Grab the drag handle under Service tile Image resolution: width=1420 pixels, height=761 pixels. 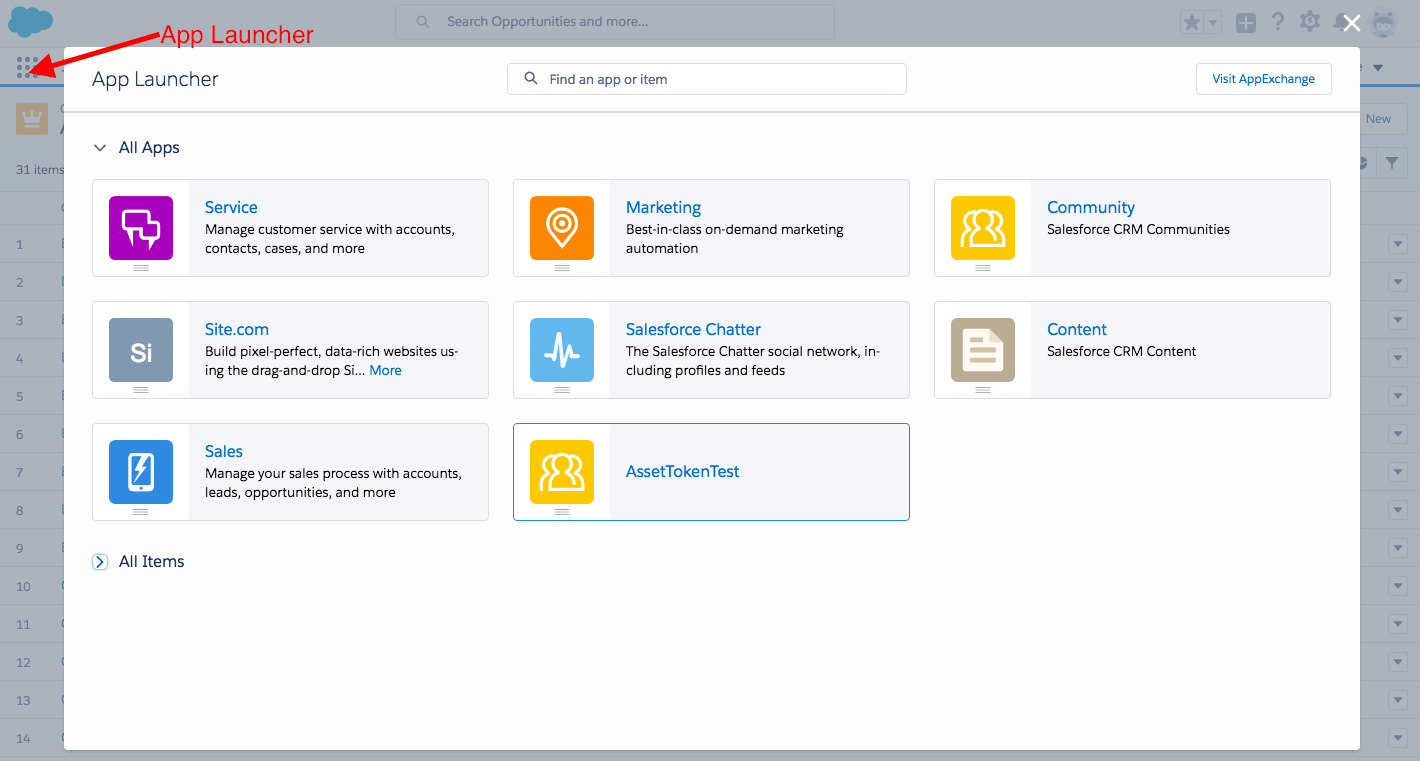pos(141,268)
